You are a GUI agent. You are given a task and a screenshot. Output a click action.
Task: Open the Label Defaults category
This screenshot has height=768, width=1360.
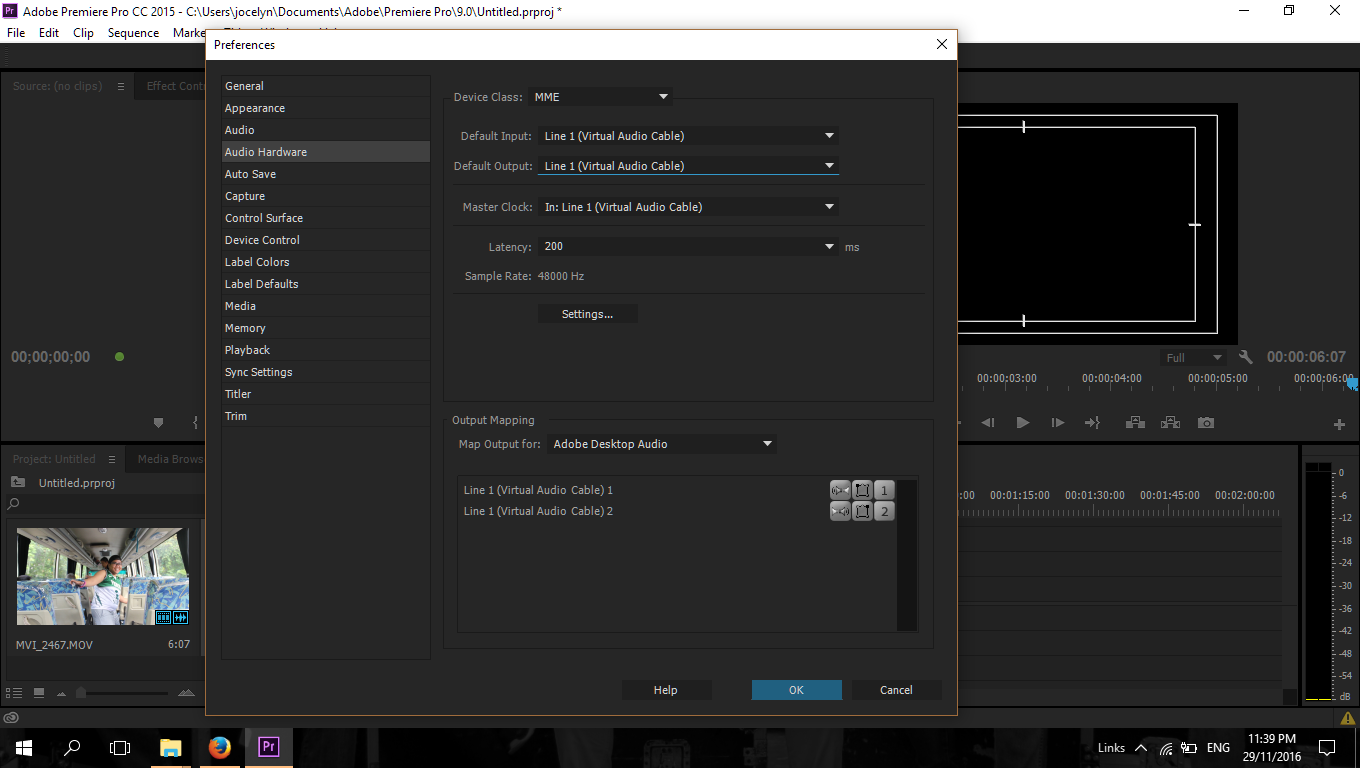click(326, 284)
